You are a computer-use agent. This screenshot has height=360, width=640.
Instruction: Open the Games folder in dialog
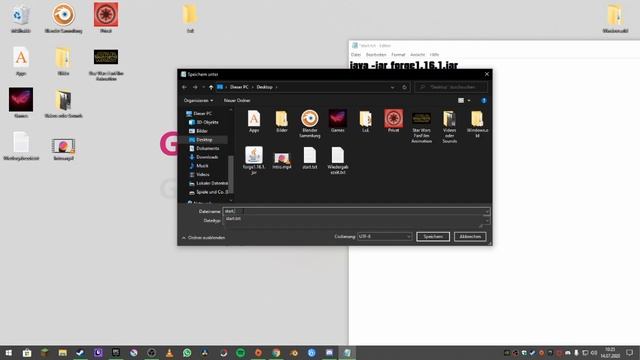(x=338, y=121)
